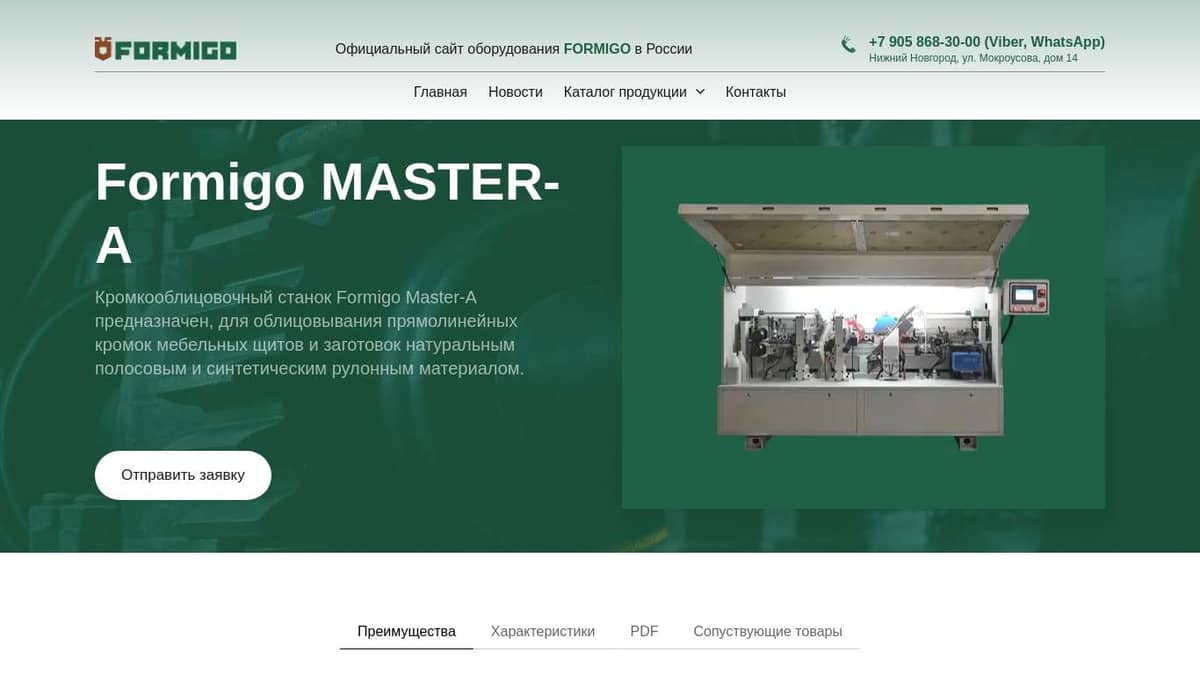Switch to the Характеристики tab
The width and height of the screenshot is (1200, 675).
(542, 631)
